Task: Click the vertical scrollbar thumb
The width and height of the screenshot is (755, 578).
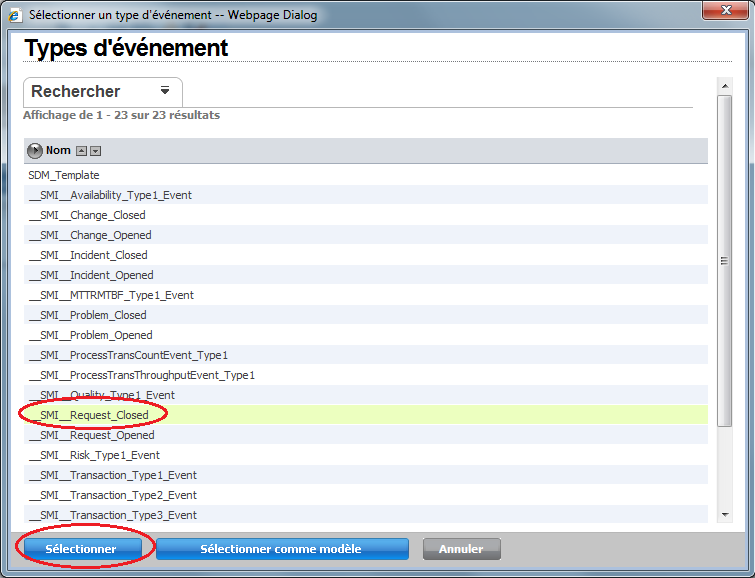Action: pos(724,261)
